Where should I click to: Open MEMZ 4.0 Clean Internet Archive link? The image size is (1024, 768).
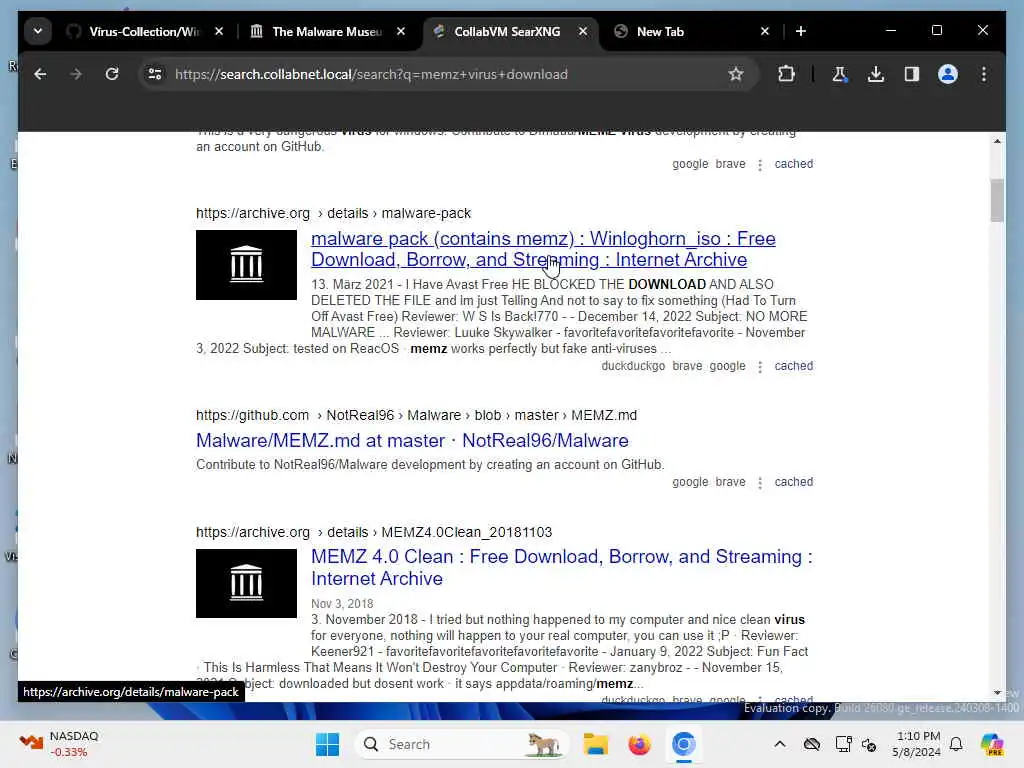562,568
